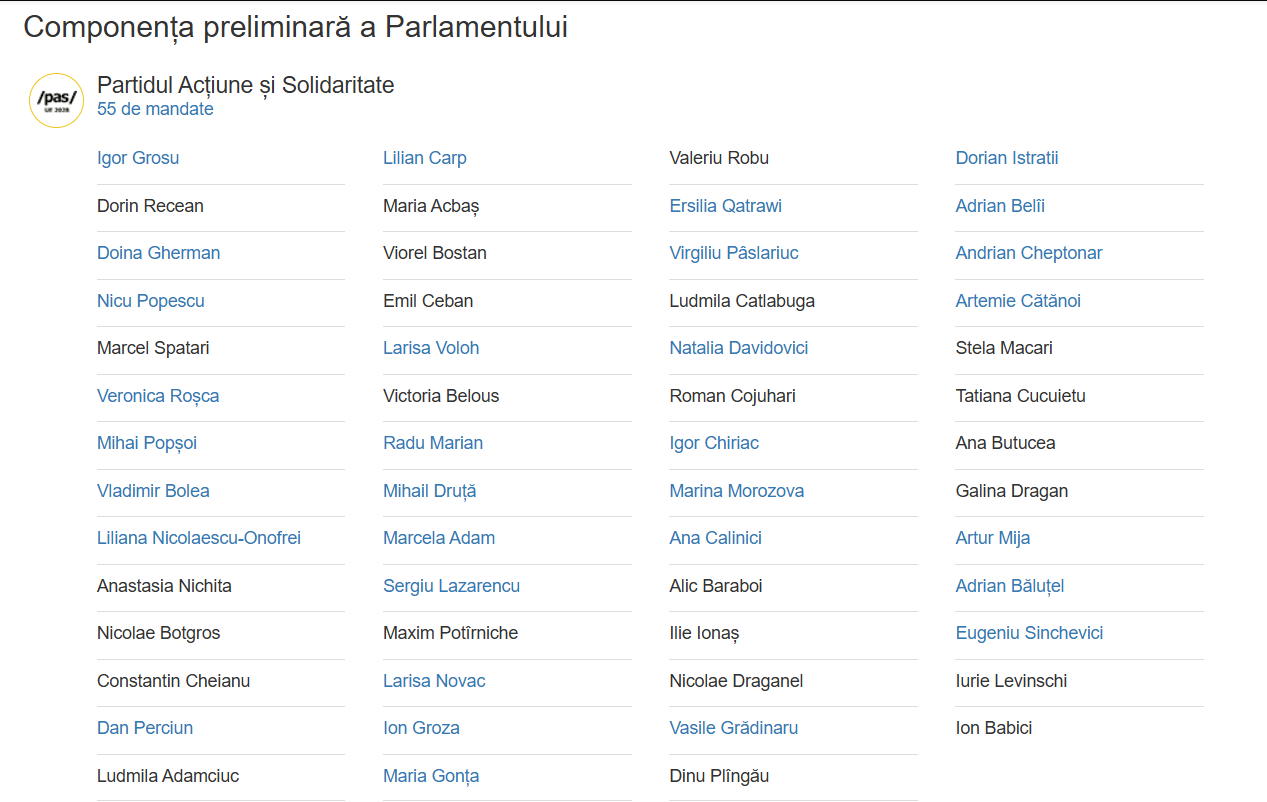Click the Dorian Istratii link

pos(1007,158)
